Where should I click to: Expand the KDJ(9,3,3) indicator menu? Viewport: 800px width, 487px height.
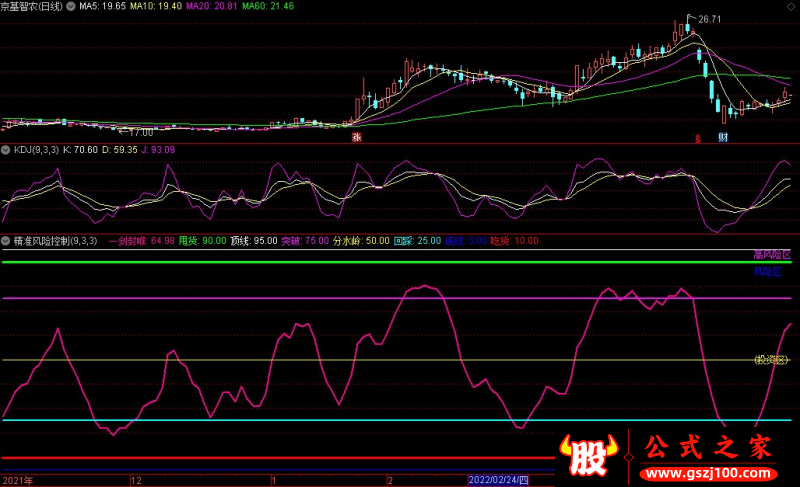point(6,150)
